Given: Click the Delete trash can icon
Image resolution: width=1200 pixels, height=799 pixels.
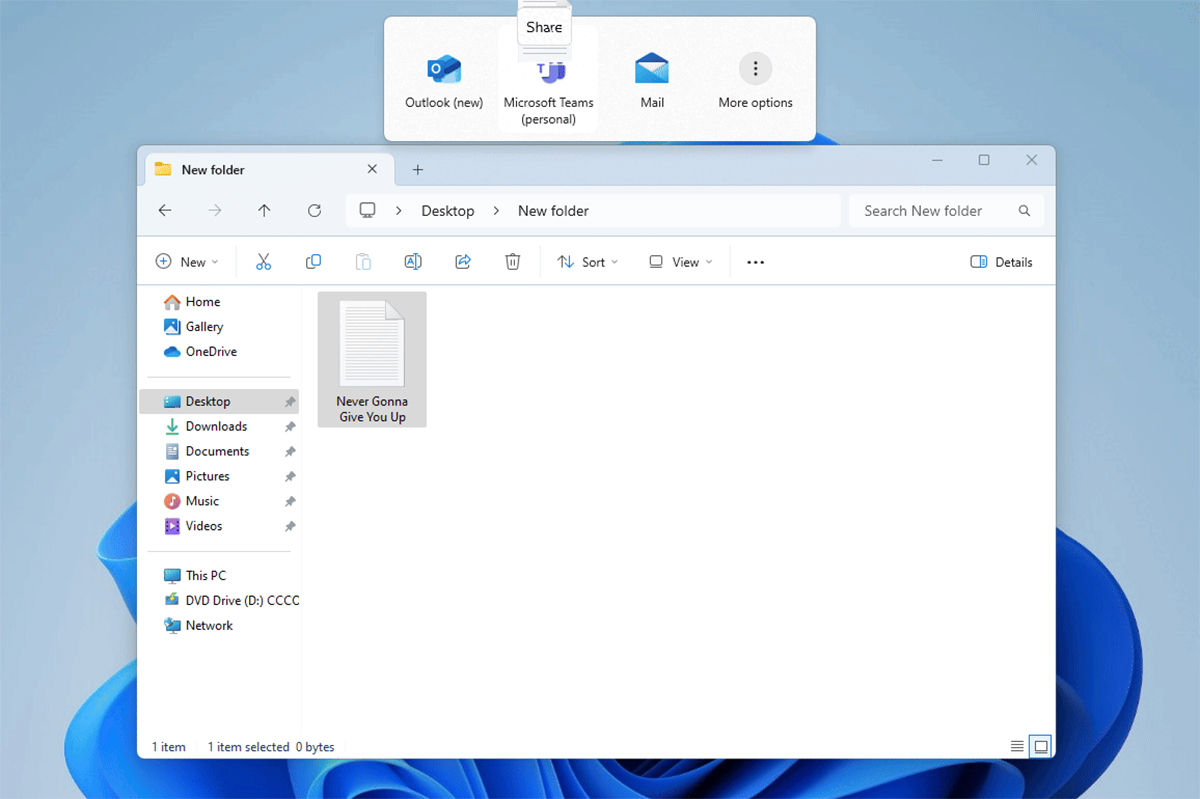Looking at the screenshot, I should 512,262.
